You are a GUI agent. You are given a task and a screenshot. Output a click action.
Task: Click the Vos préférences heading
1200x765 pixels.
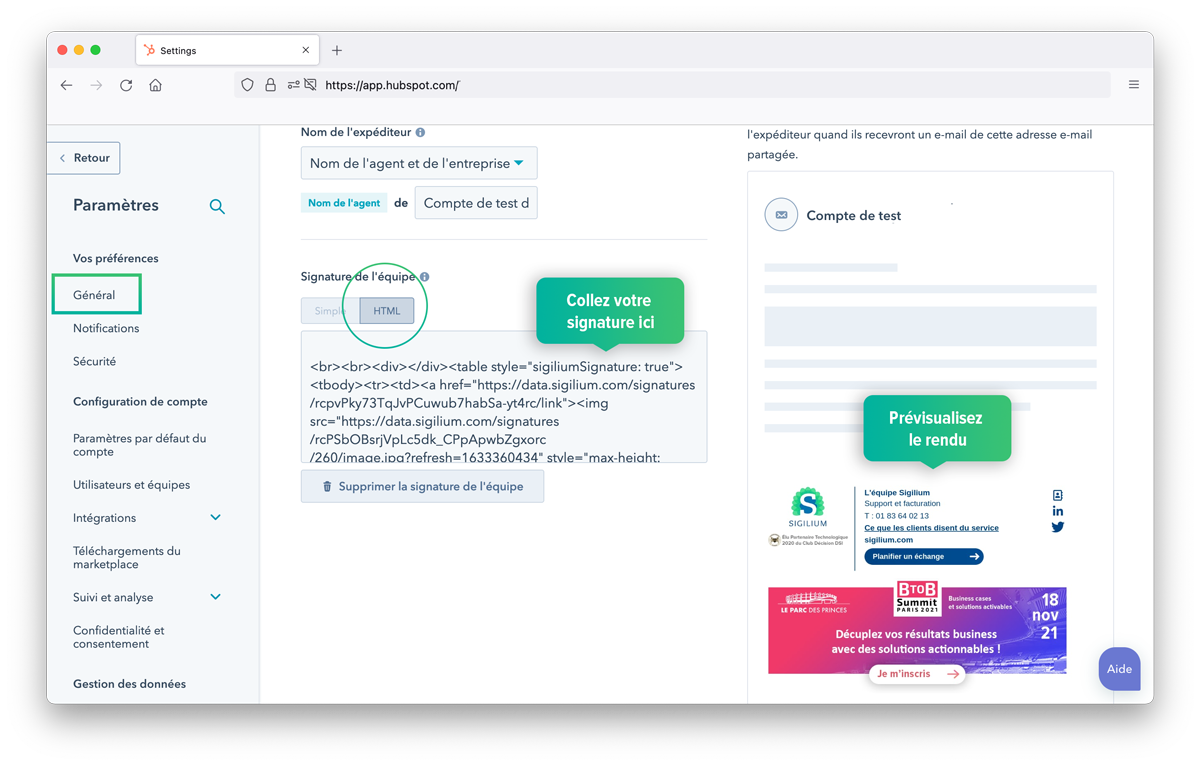coord(116,258)
